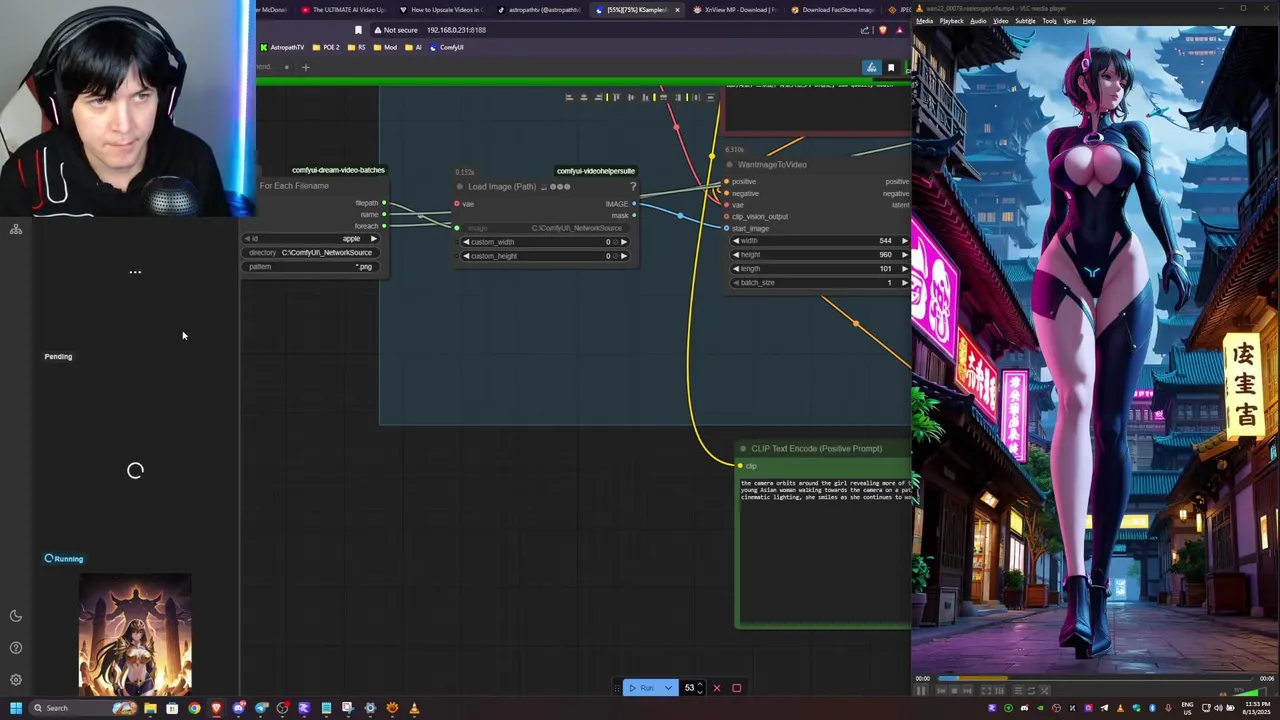Open the VLC cone icon in the taskbar
Image resolution: width=1280 pixels, height=720 pixels.
pyautogui.click(x=414, y=708)
